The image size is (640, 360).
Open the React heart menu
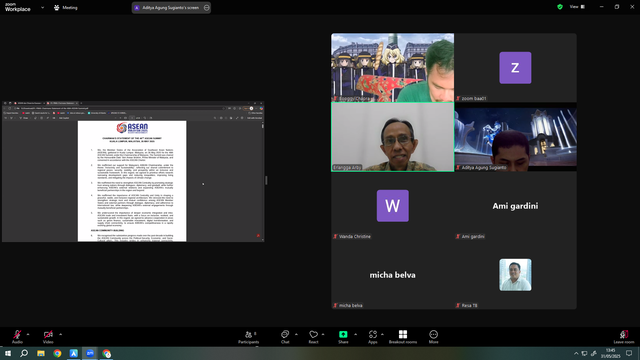coord(313,337)
